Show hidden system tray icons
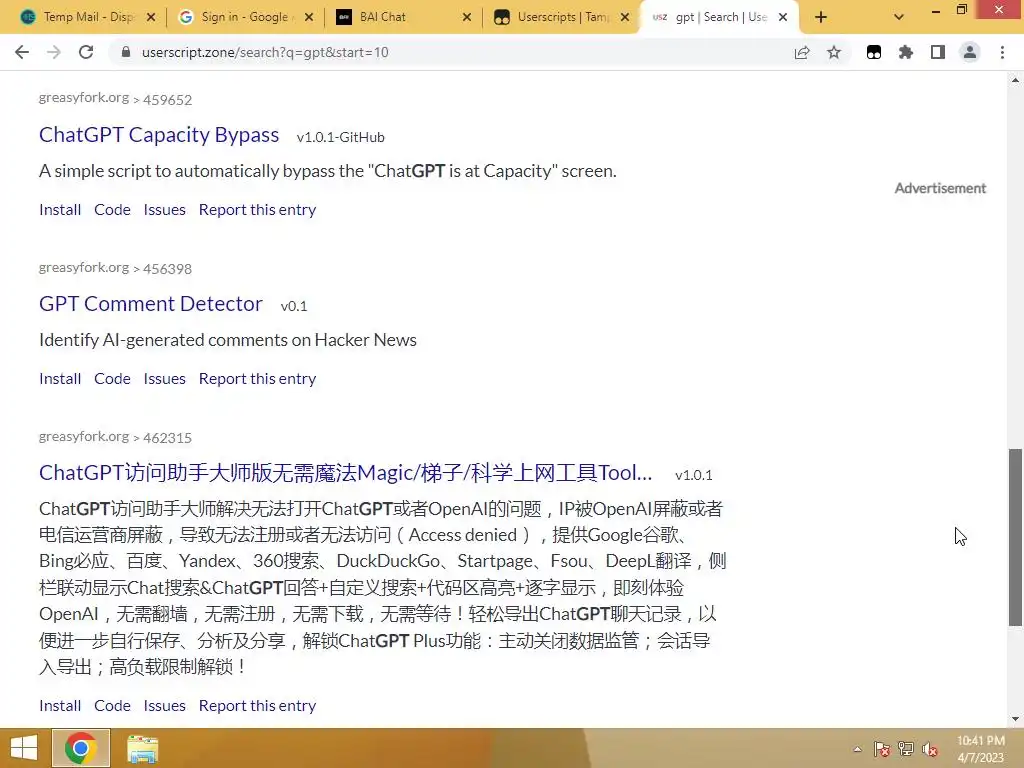This screenshot has width=1024, height=768. (x=857, y=749)
